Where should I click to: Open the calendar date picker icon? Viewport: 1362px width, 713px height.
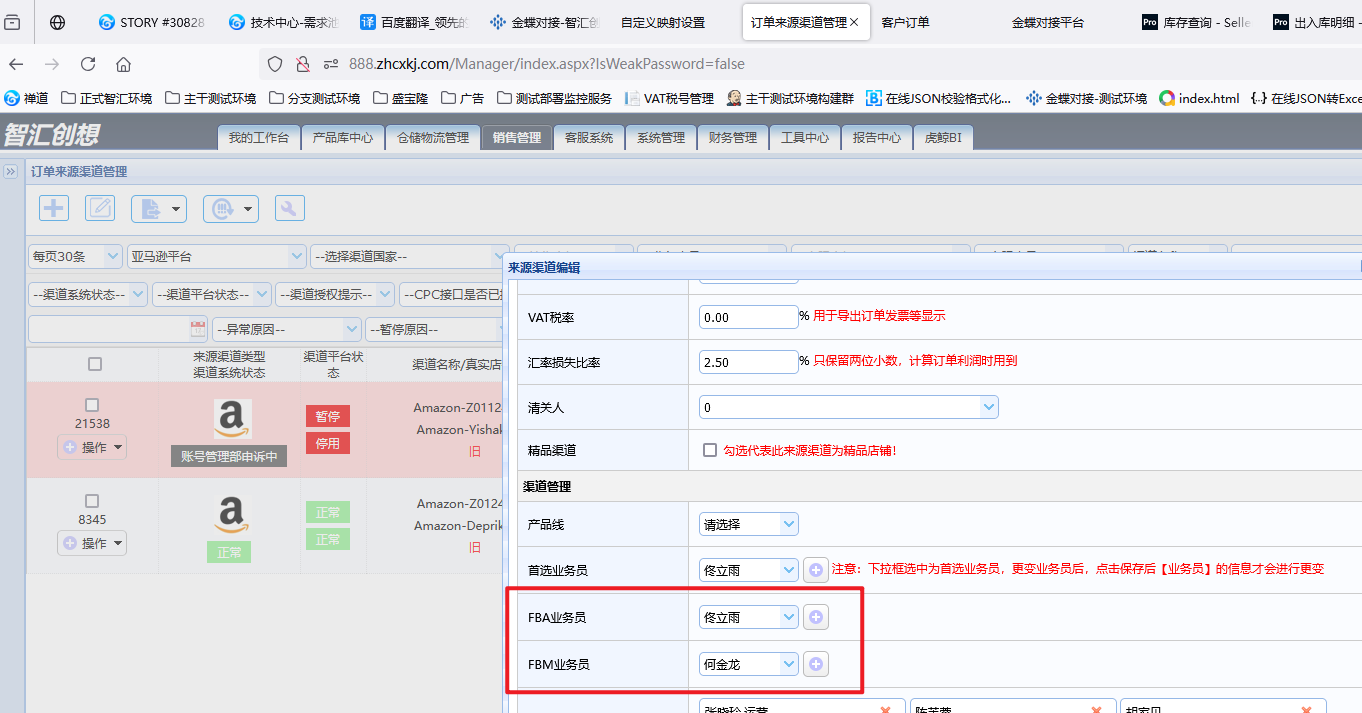pos(197,329)
